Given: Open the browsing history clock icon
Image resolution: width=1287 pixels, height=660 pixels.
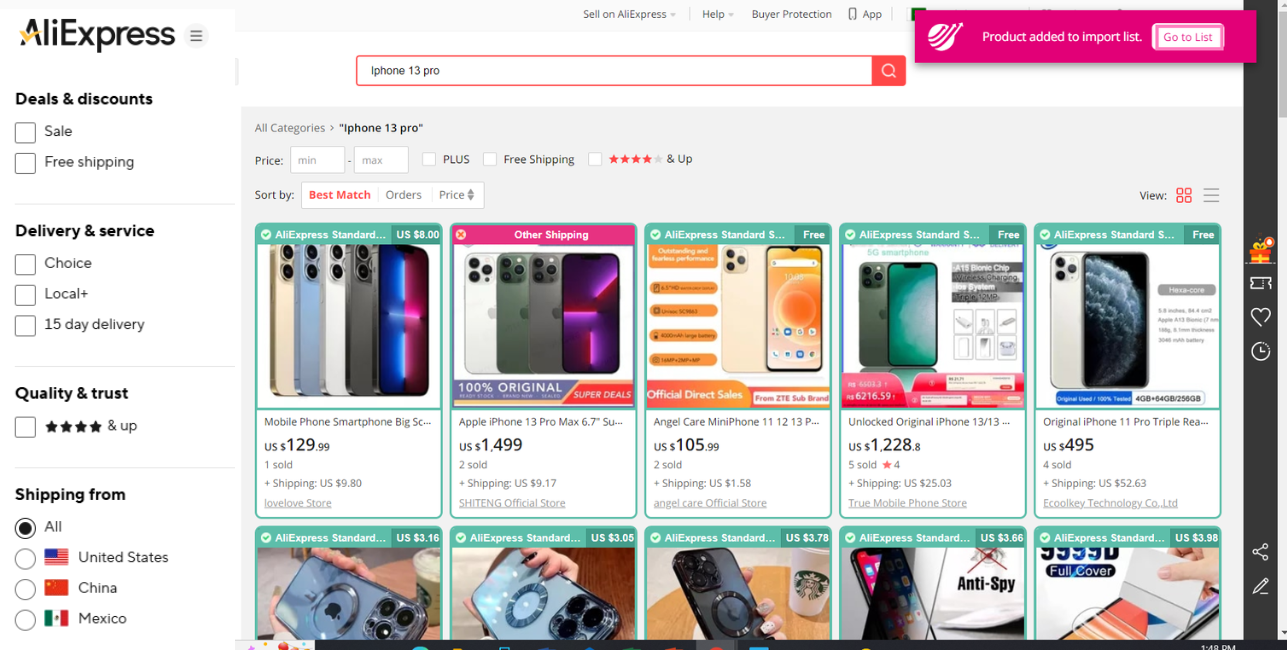Looking at the screenshot, I should coord(1261,351).
